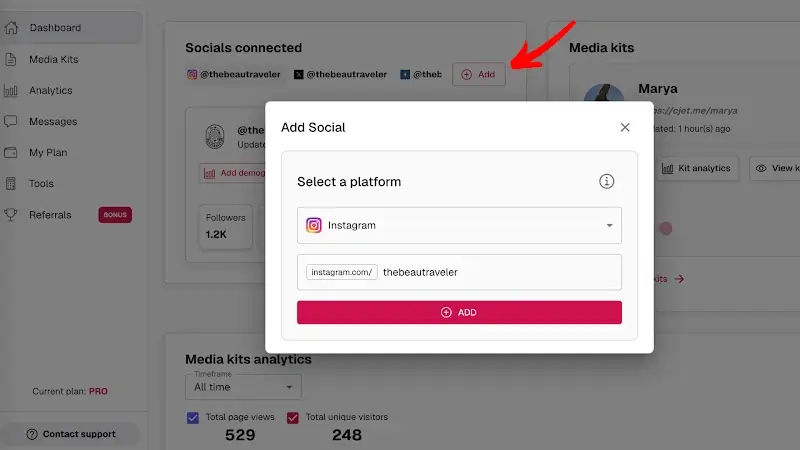The height and width of the screenshot is (450, 800).
Task: Click the Contact support button
Action: pyautogui.click(x=70, y=434)
